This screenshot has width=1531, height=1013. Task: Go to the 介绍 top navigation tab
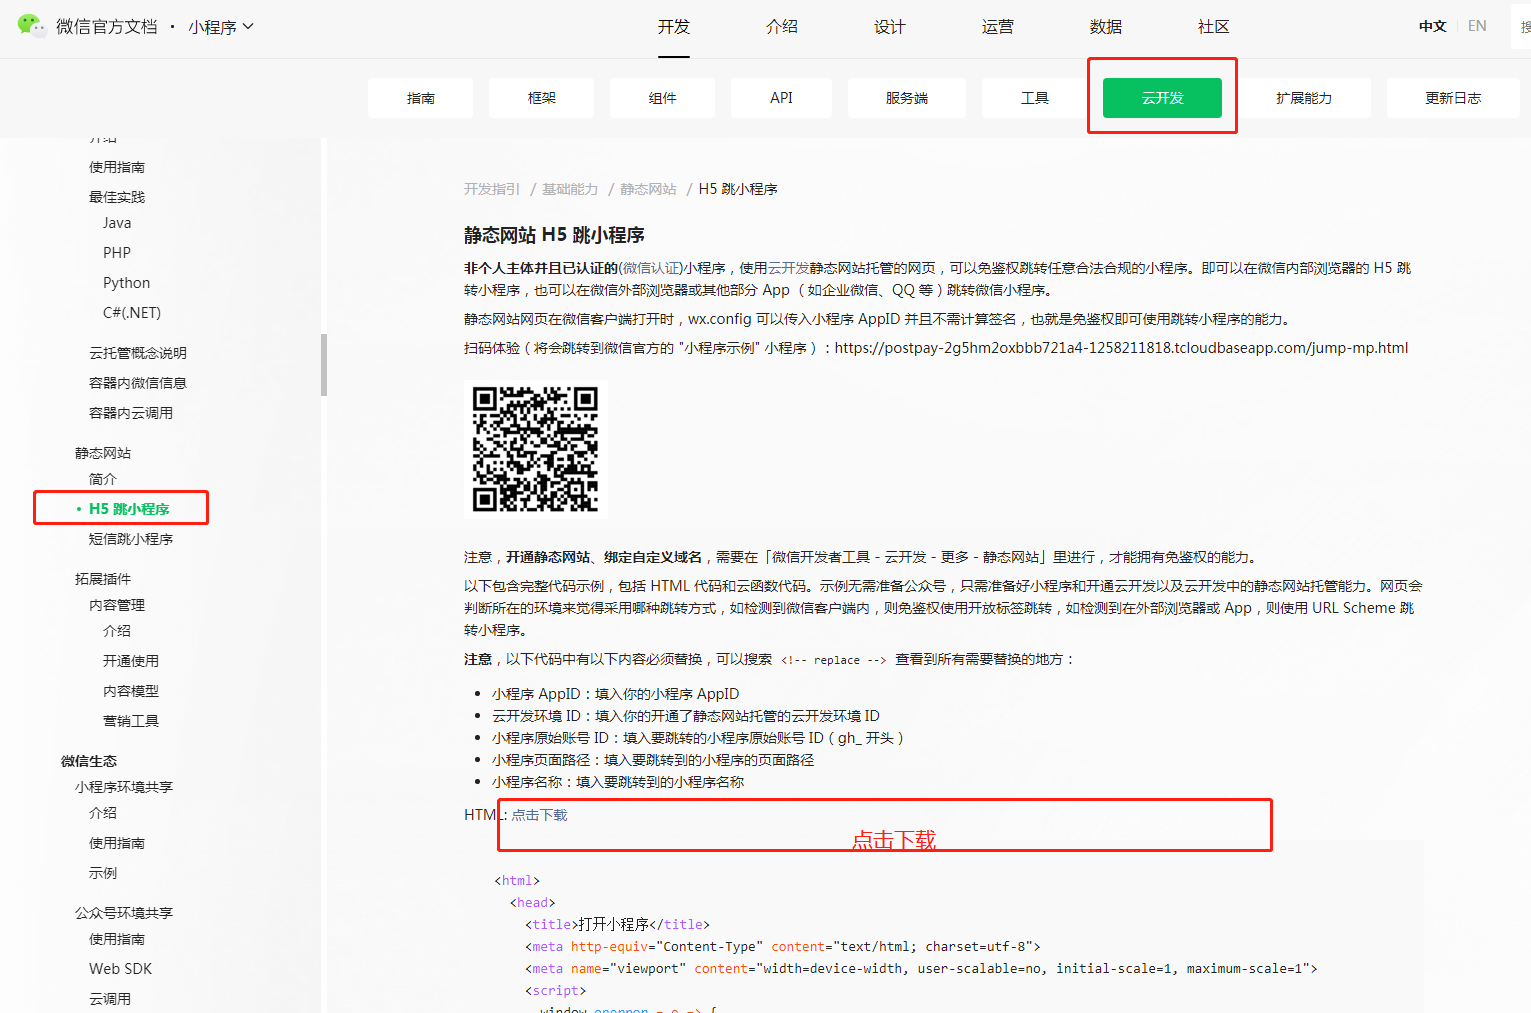point(782,27)
